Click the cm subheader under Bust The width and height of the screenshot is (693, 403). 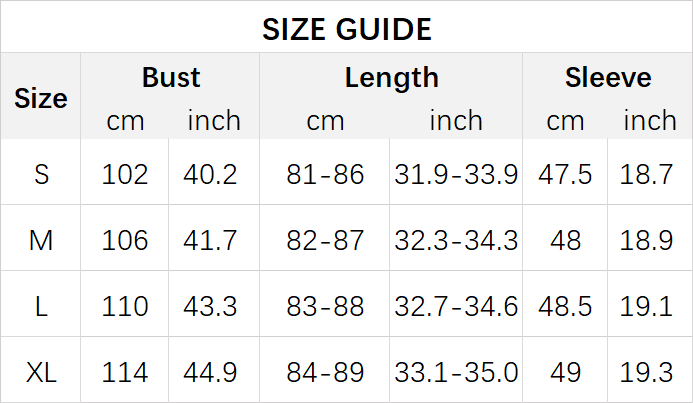click(x=125, y=121)
